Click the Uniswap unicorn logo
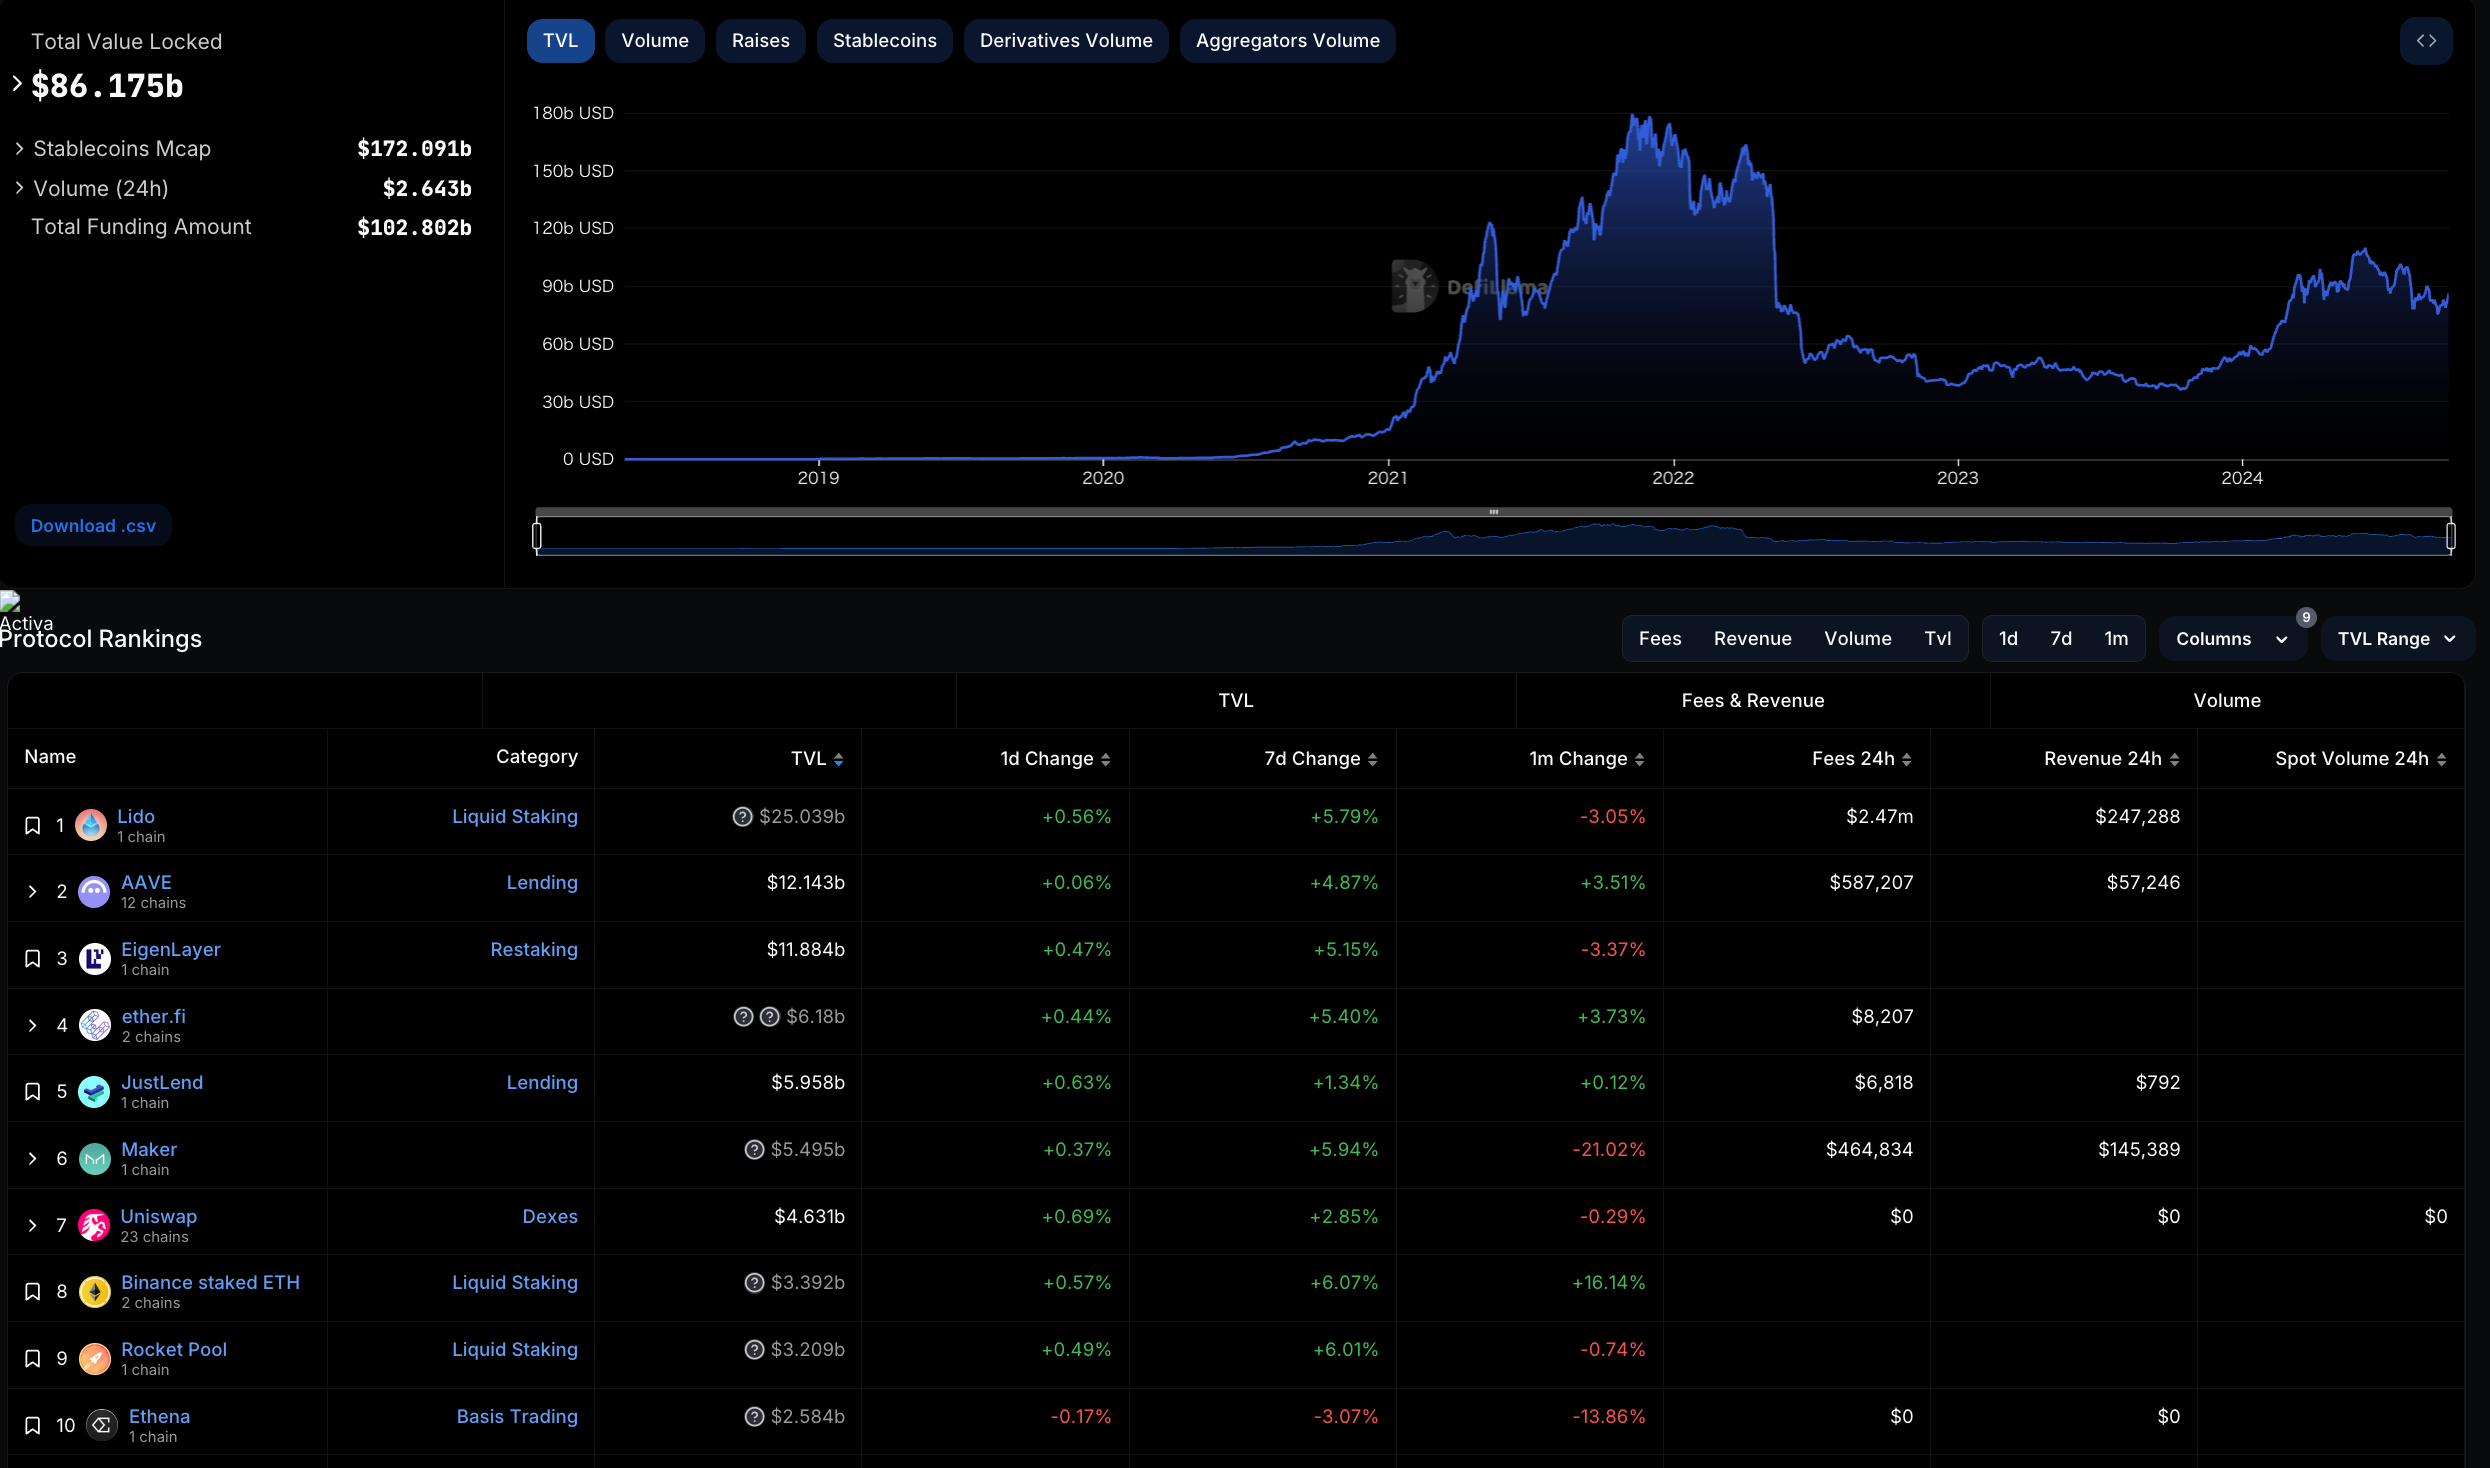The image size is (2490, 1468). pyautogui.click(x=94, y=1226)
